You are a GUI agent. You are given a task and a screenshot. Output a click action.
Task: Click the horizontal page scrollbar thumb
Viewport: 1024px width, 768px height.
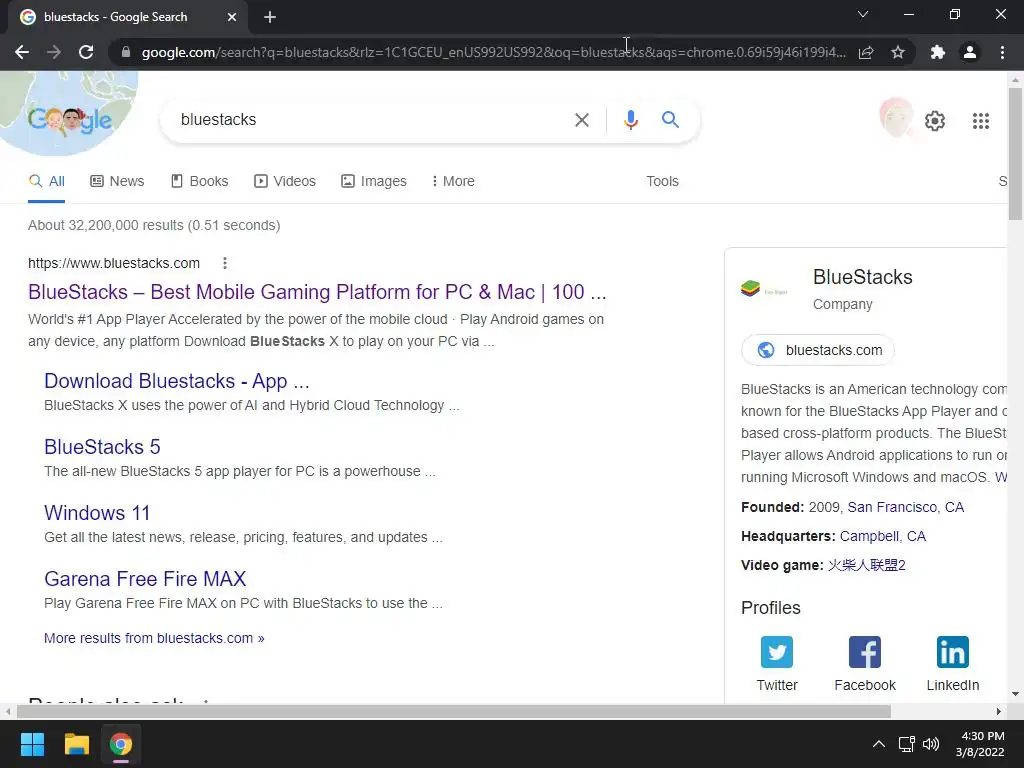click(x=453, y=711)
